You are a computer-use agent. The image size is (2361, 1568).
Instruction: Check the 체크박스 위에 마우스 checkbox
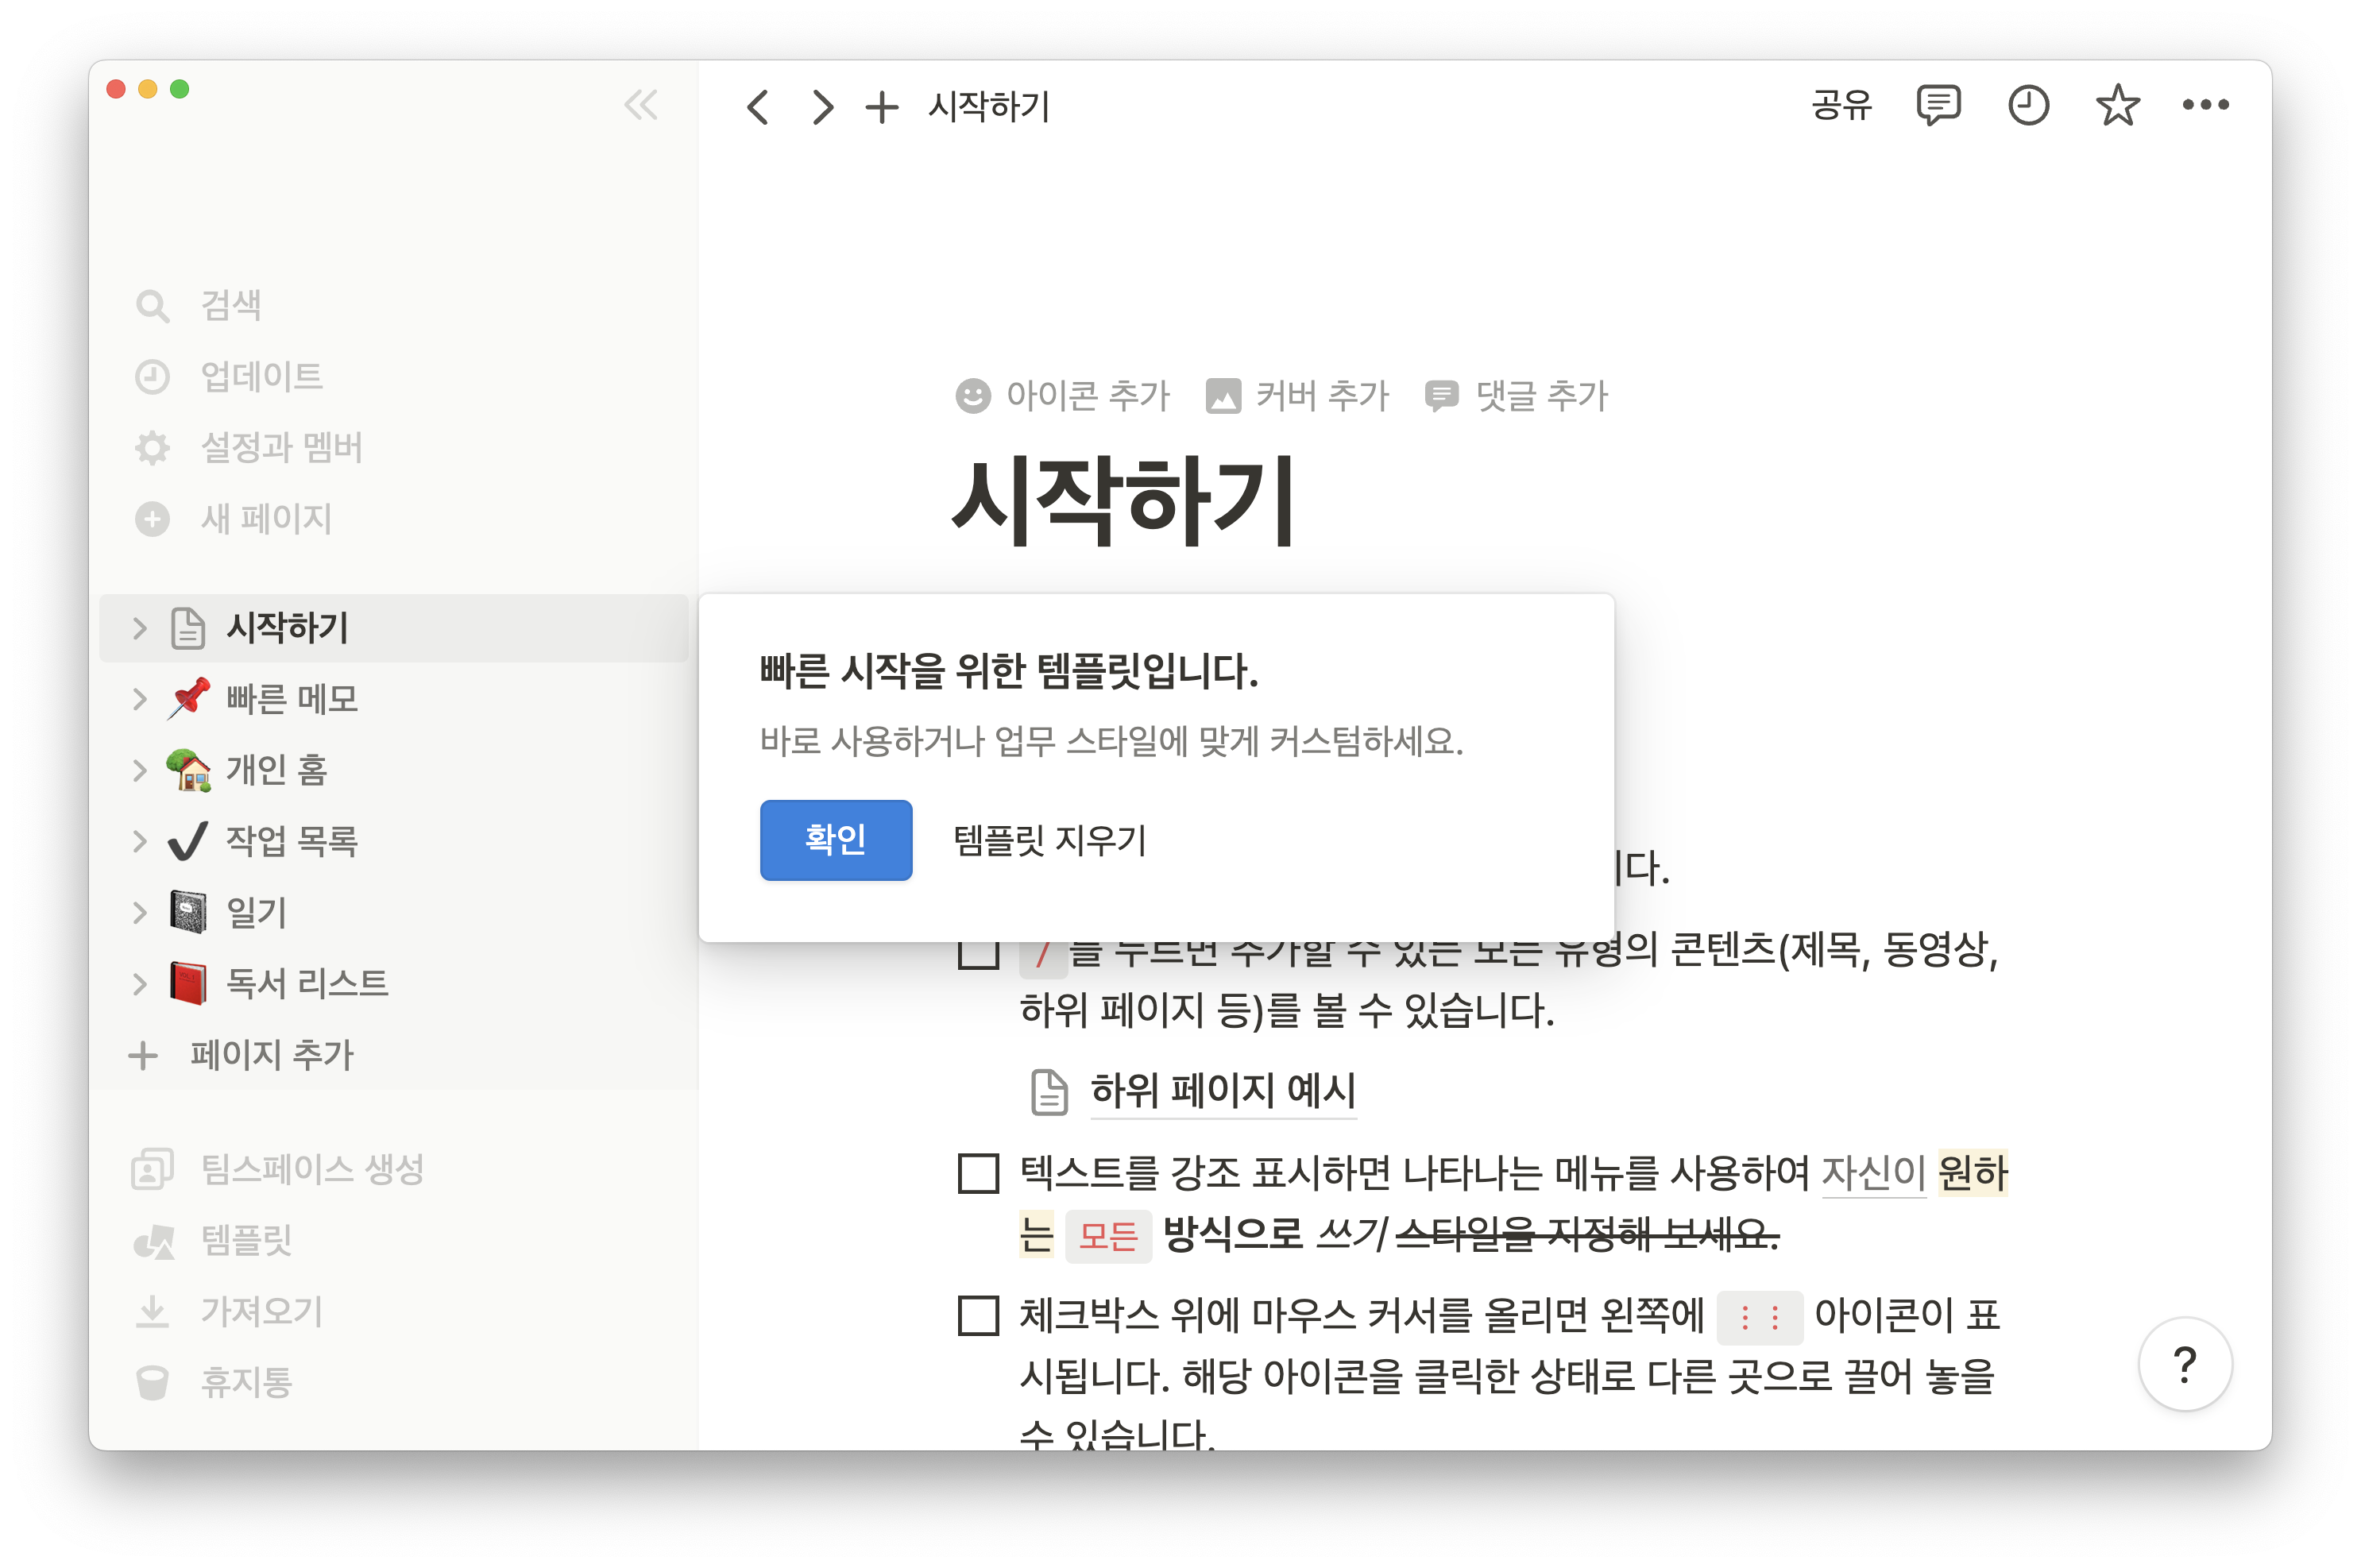click(978, 1315)
